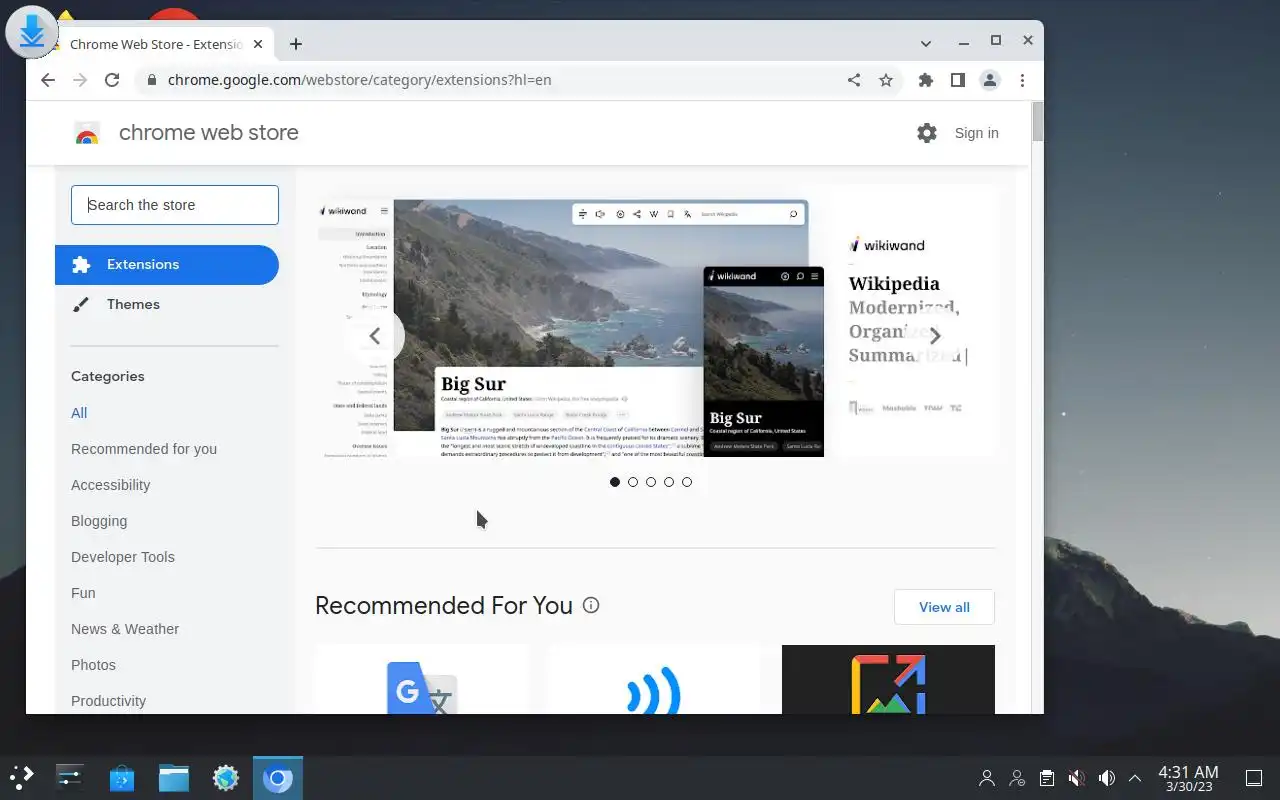Open the speaker volume tray icon

point(1106,778)
